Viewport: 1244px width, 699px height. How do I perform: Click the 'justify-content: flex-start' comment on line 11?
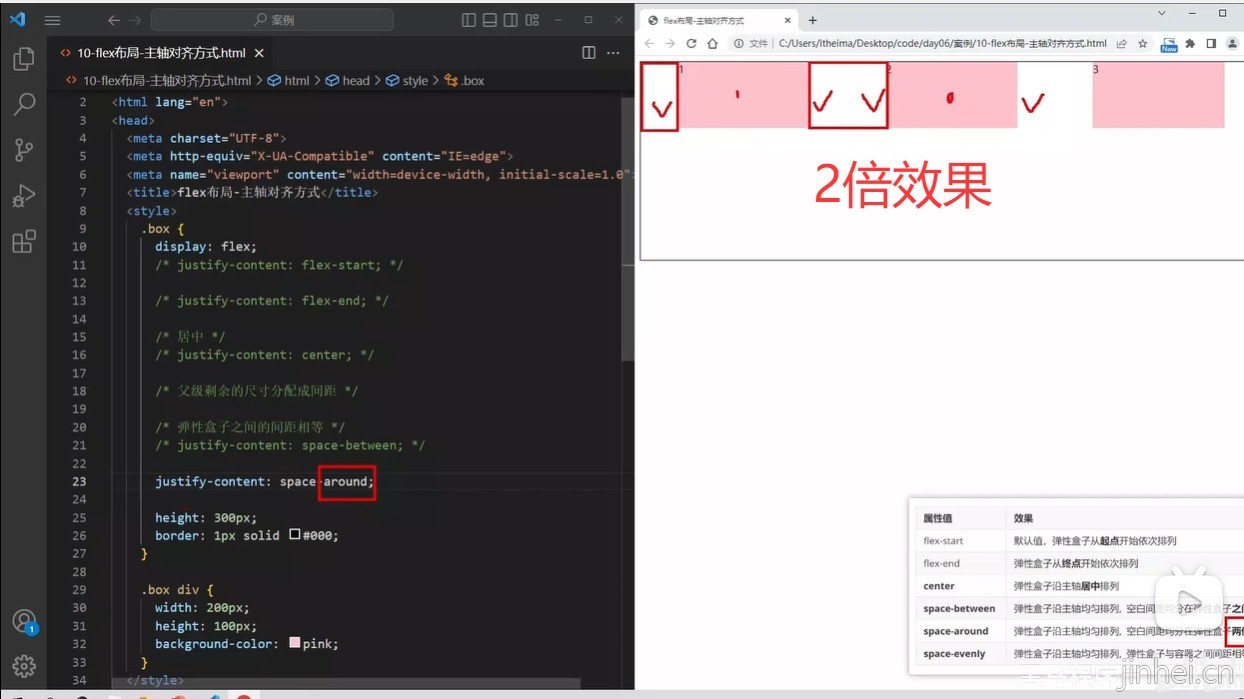(280, 265)
